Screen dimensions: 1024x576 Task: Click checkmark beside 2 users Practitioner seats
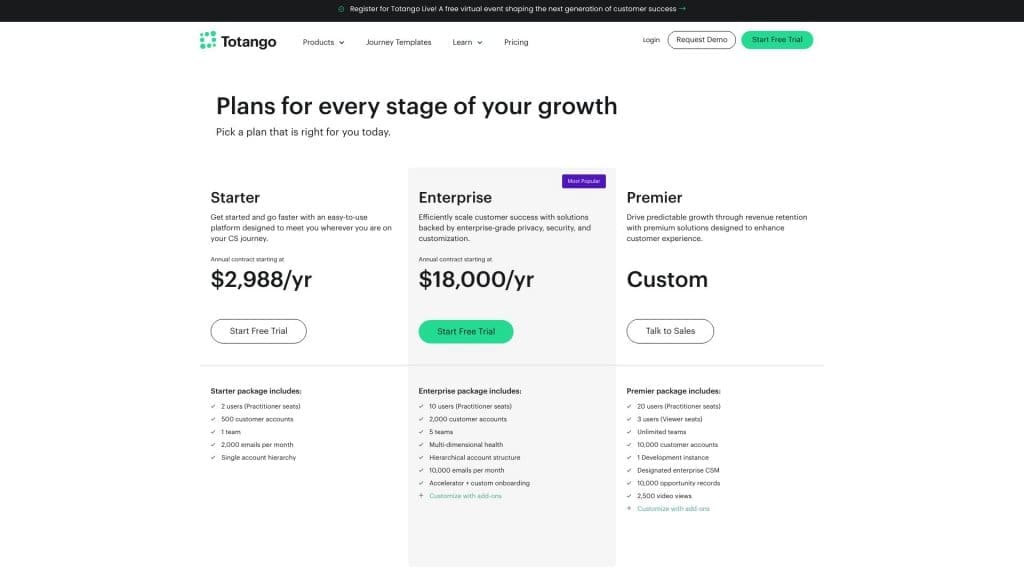(213, 406)
